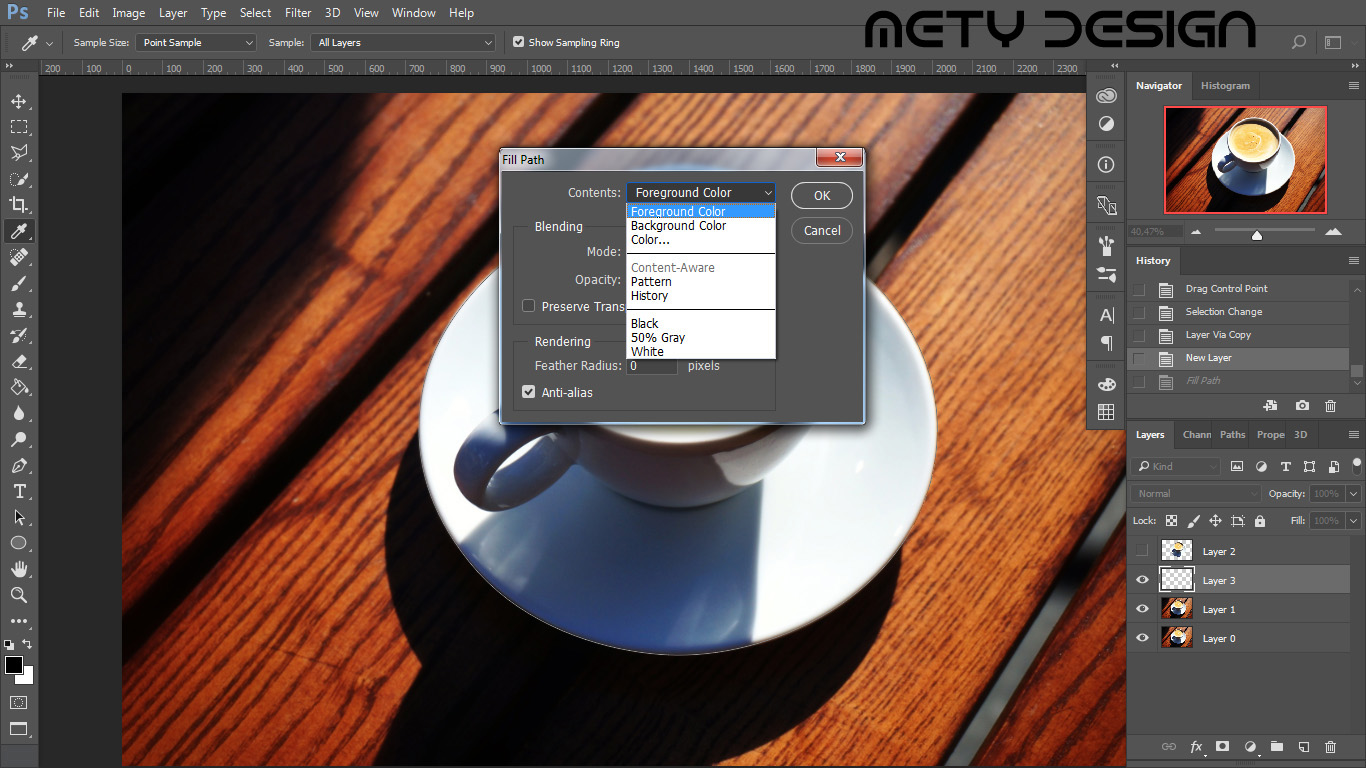Set history brush source for New Layer state
The width and height of the screenshot is (1366, 768).
coord(1138,358)
